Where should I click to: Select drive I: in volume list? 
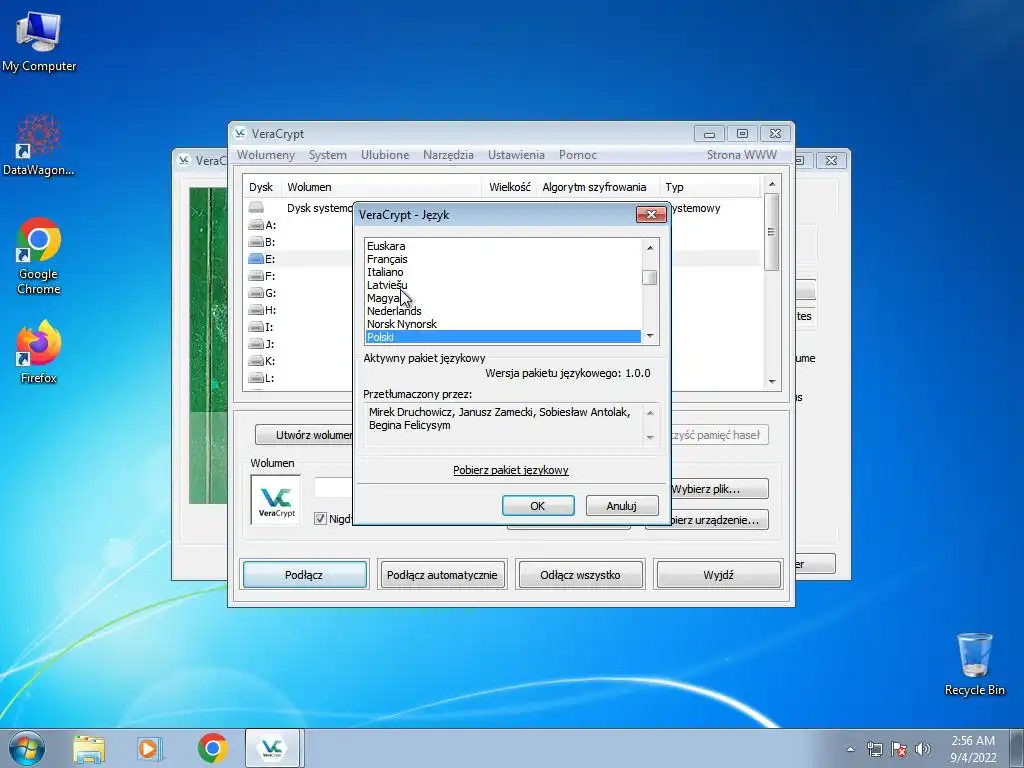[262, 327]
